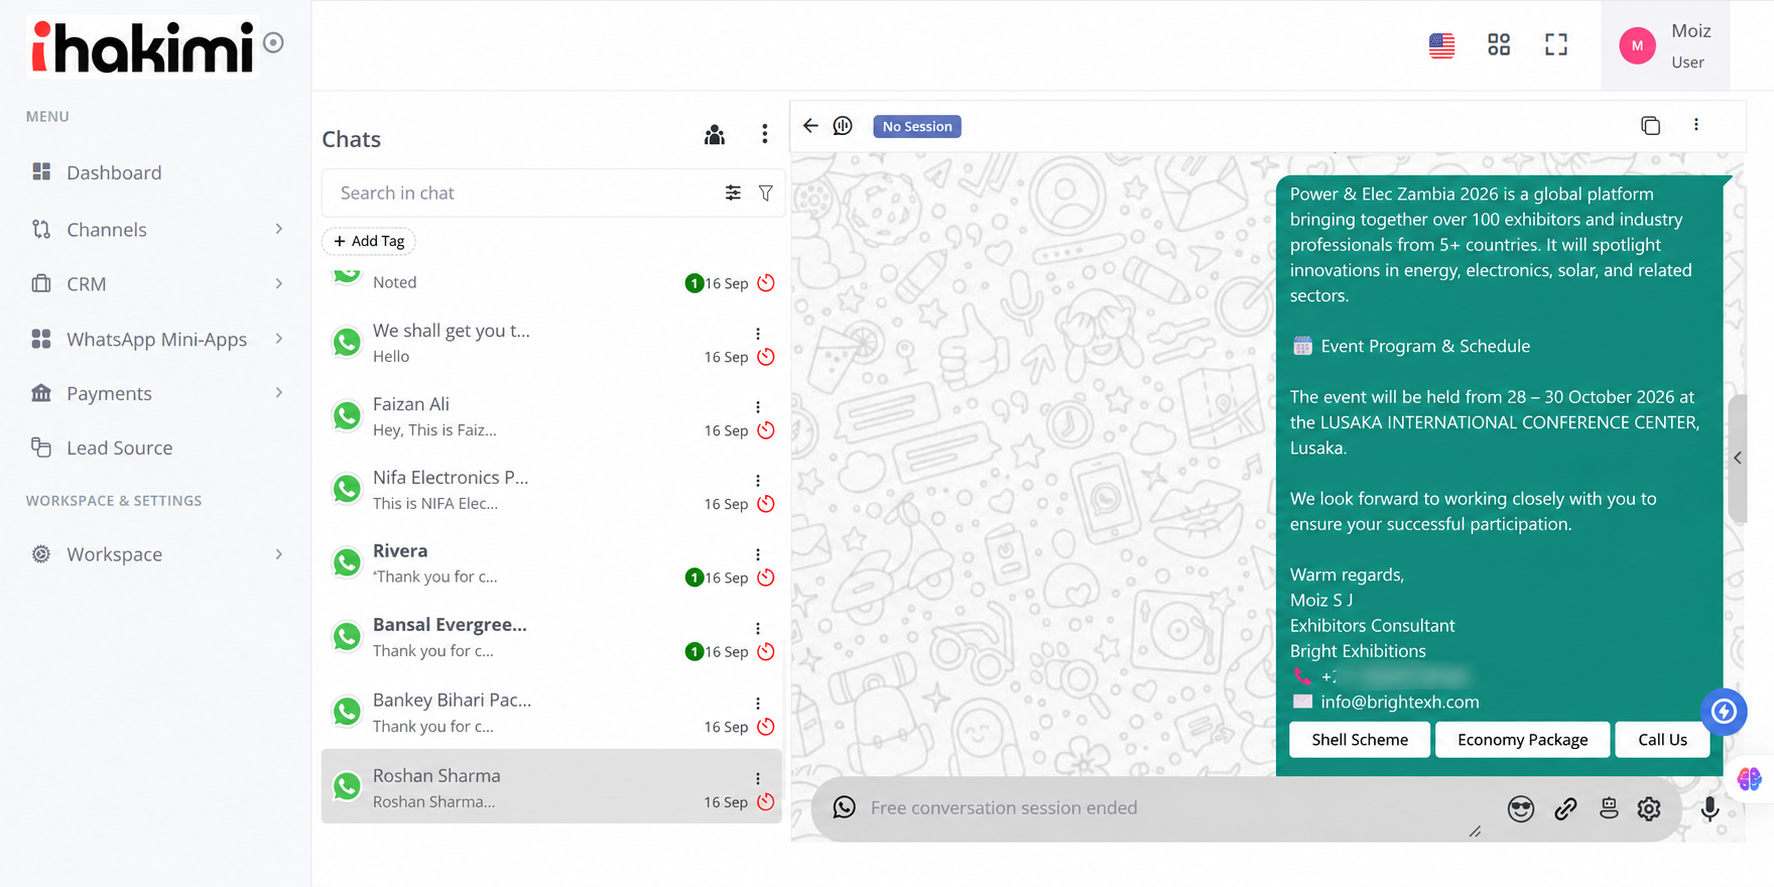Open options menu for Rivera chat

click(x=758, y=555)
